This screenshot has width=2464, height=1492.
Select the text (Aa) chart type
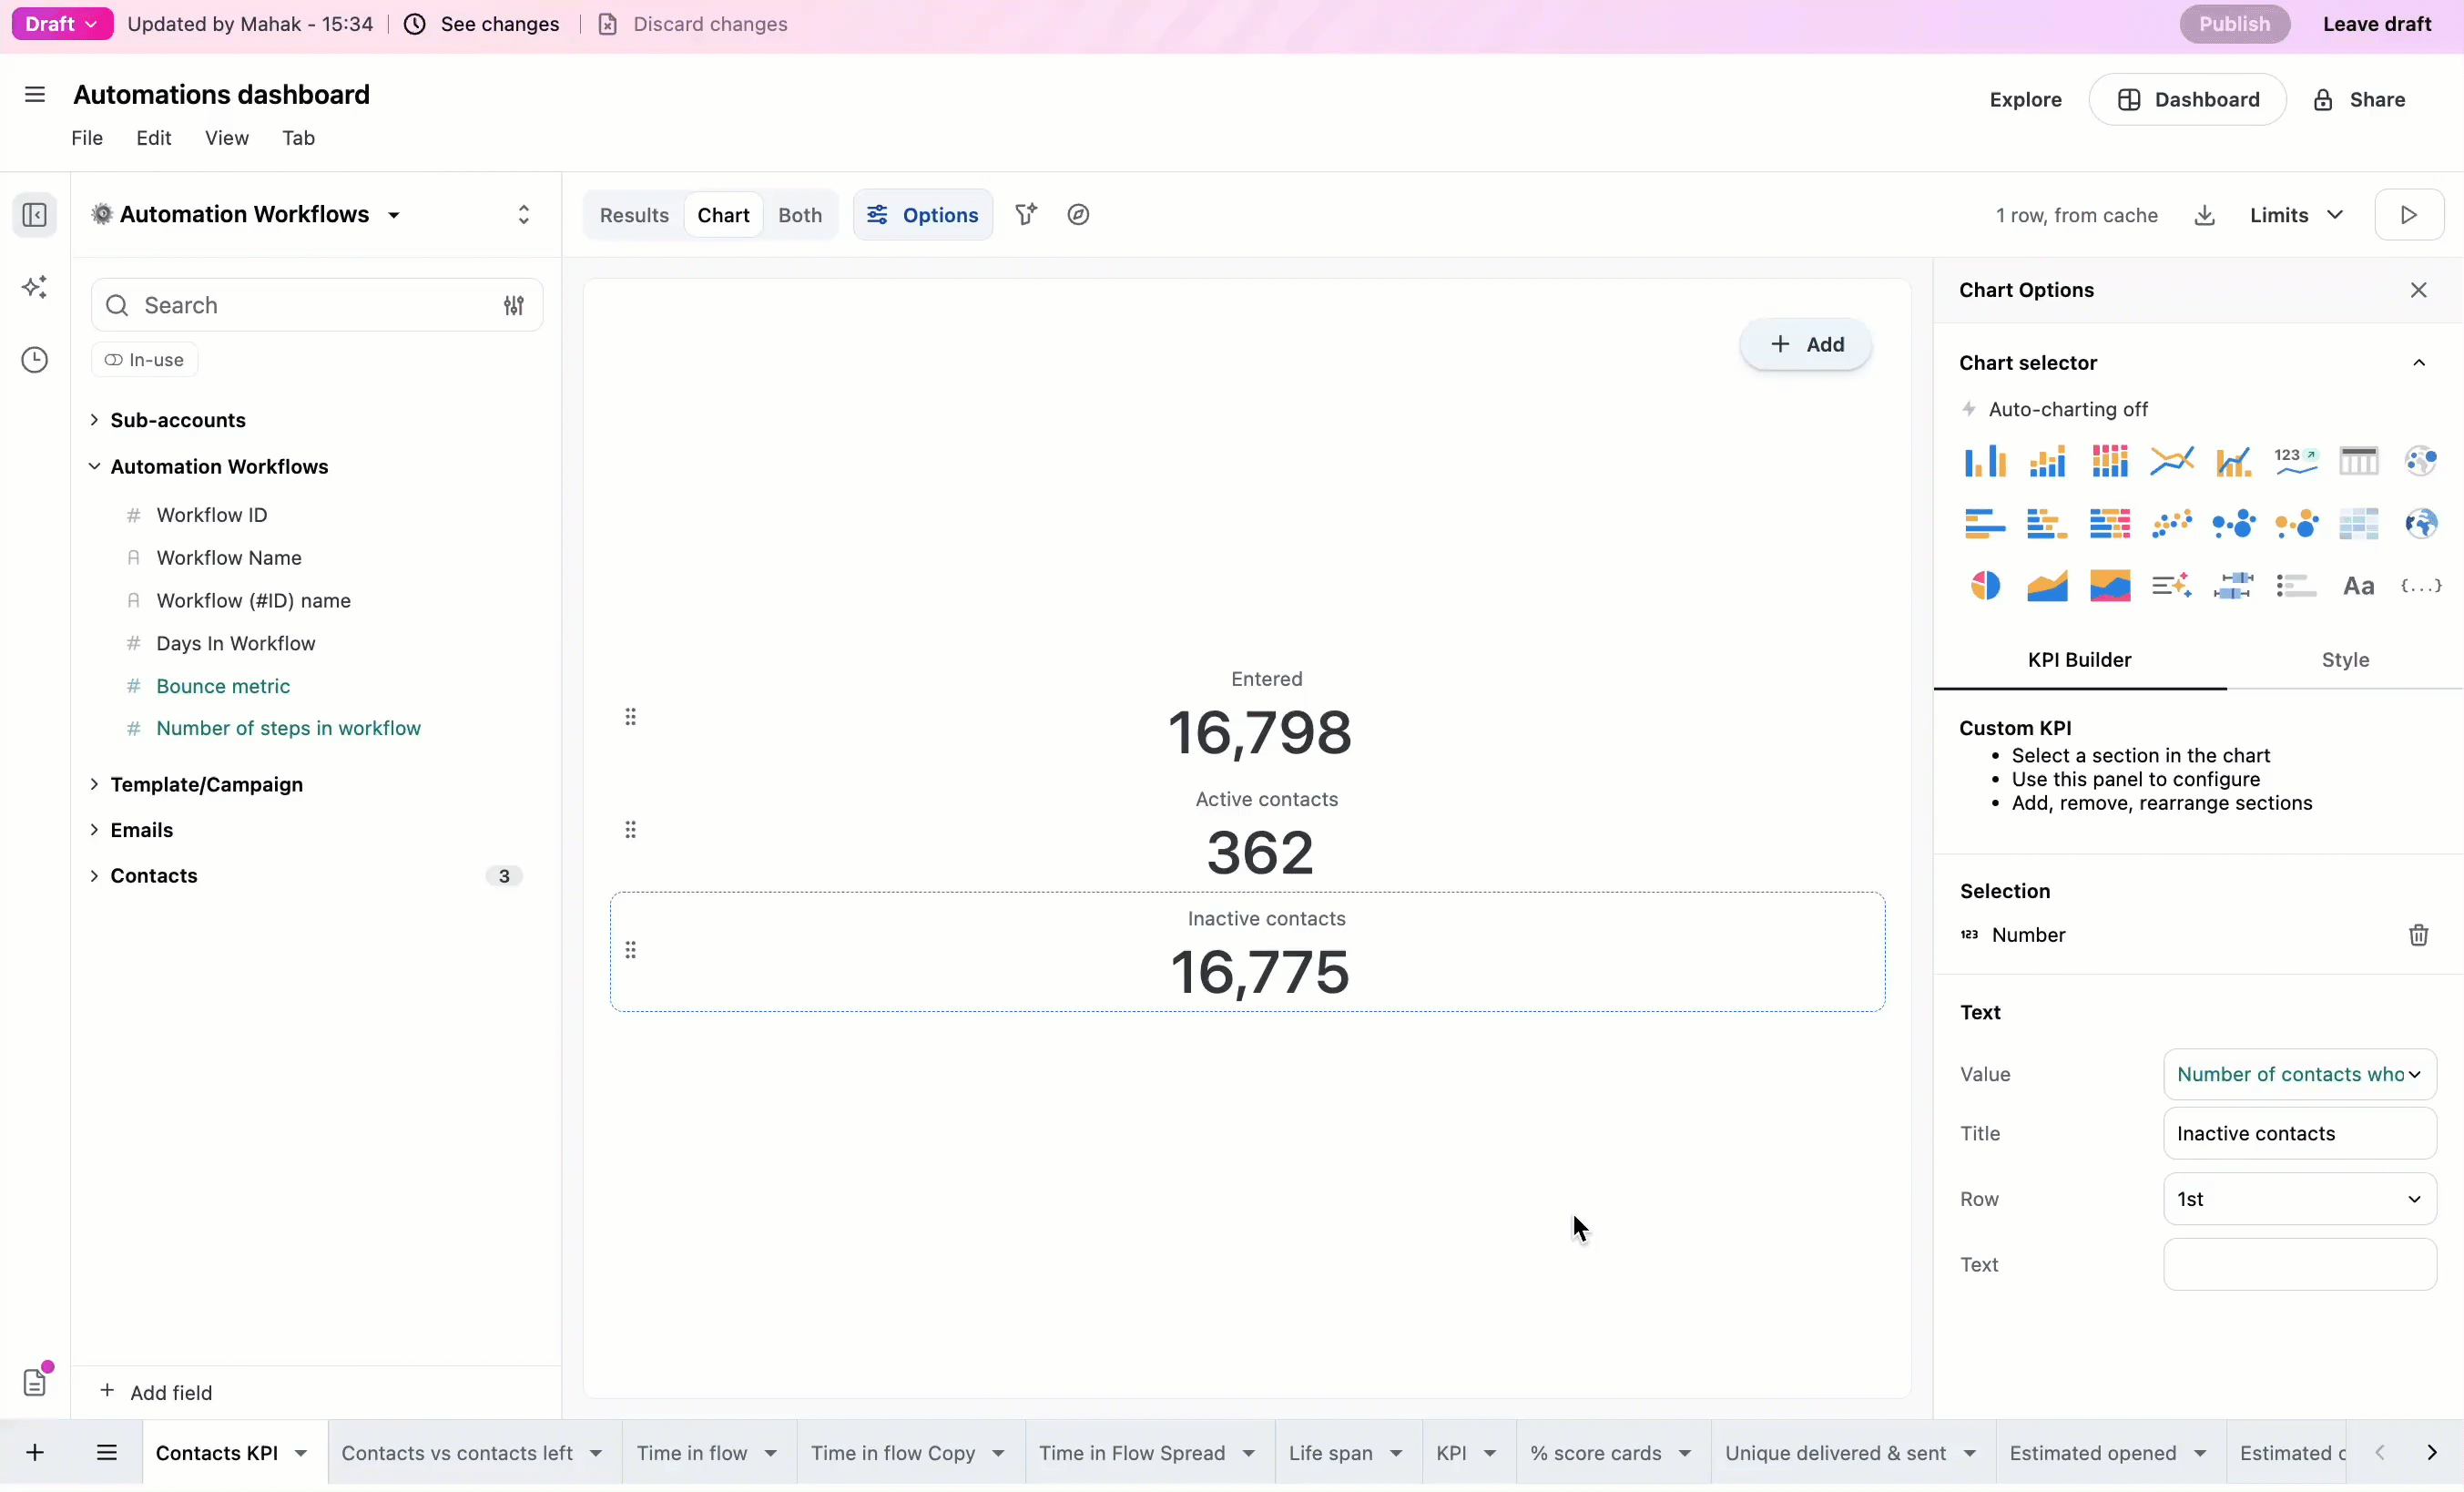(2358, 585)
